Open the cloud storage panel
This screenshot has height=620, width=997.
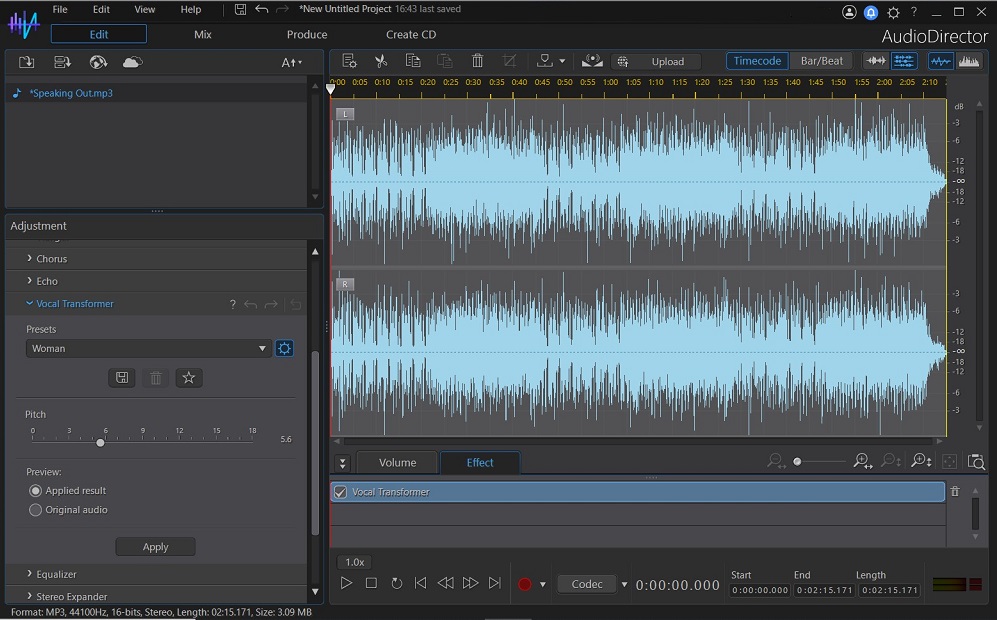(x=131, y=61)
